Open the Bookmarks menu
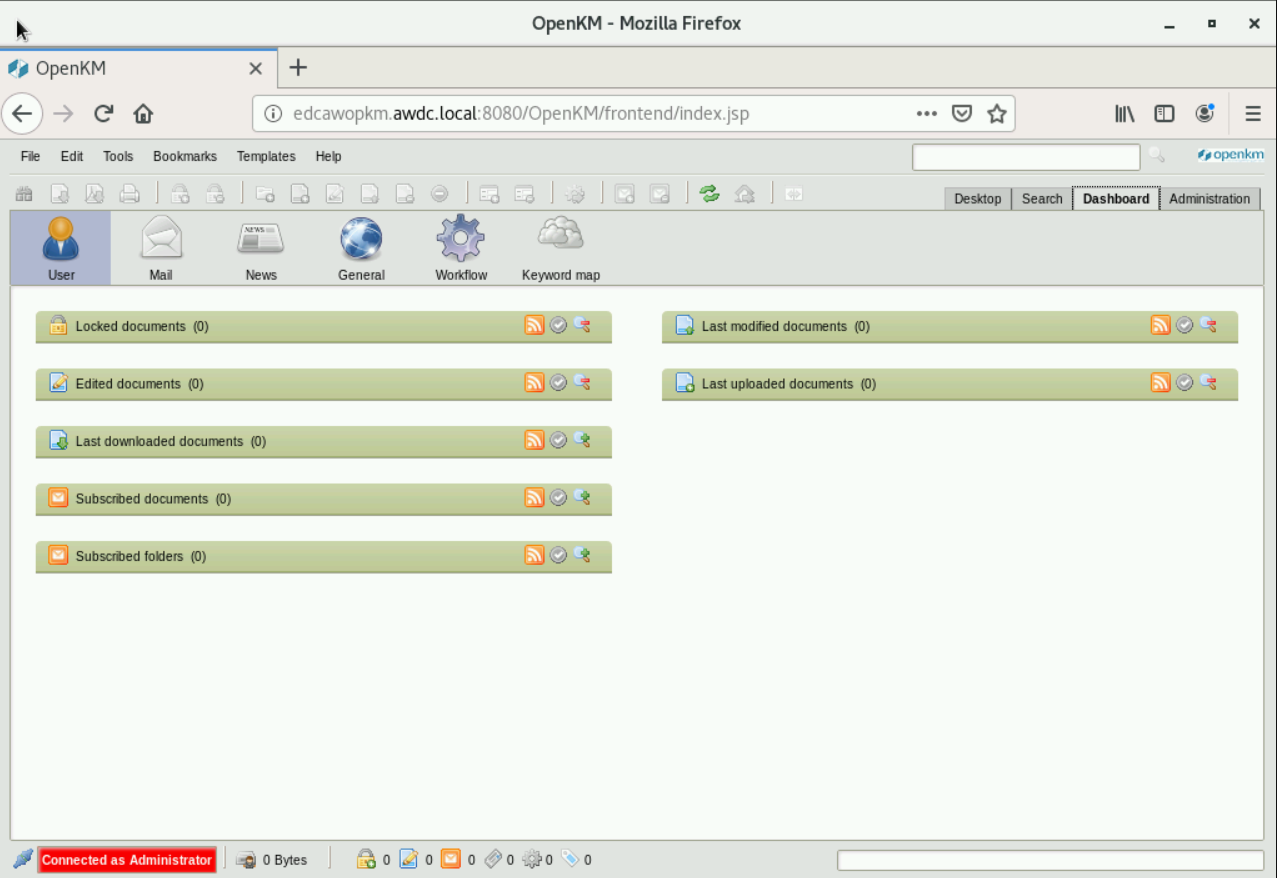This screenshot has height=878, width=1277. (x=185, y=156)
